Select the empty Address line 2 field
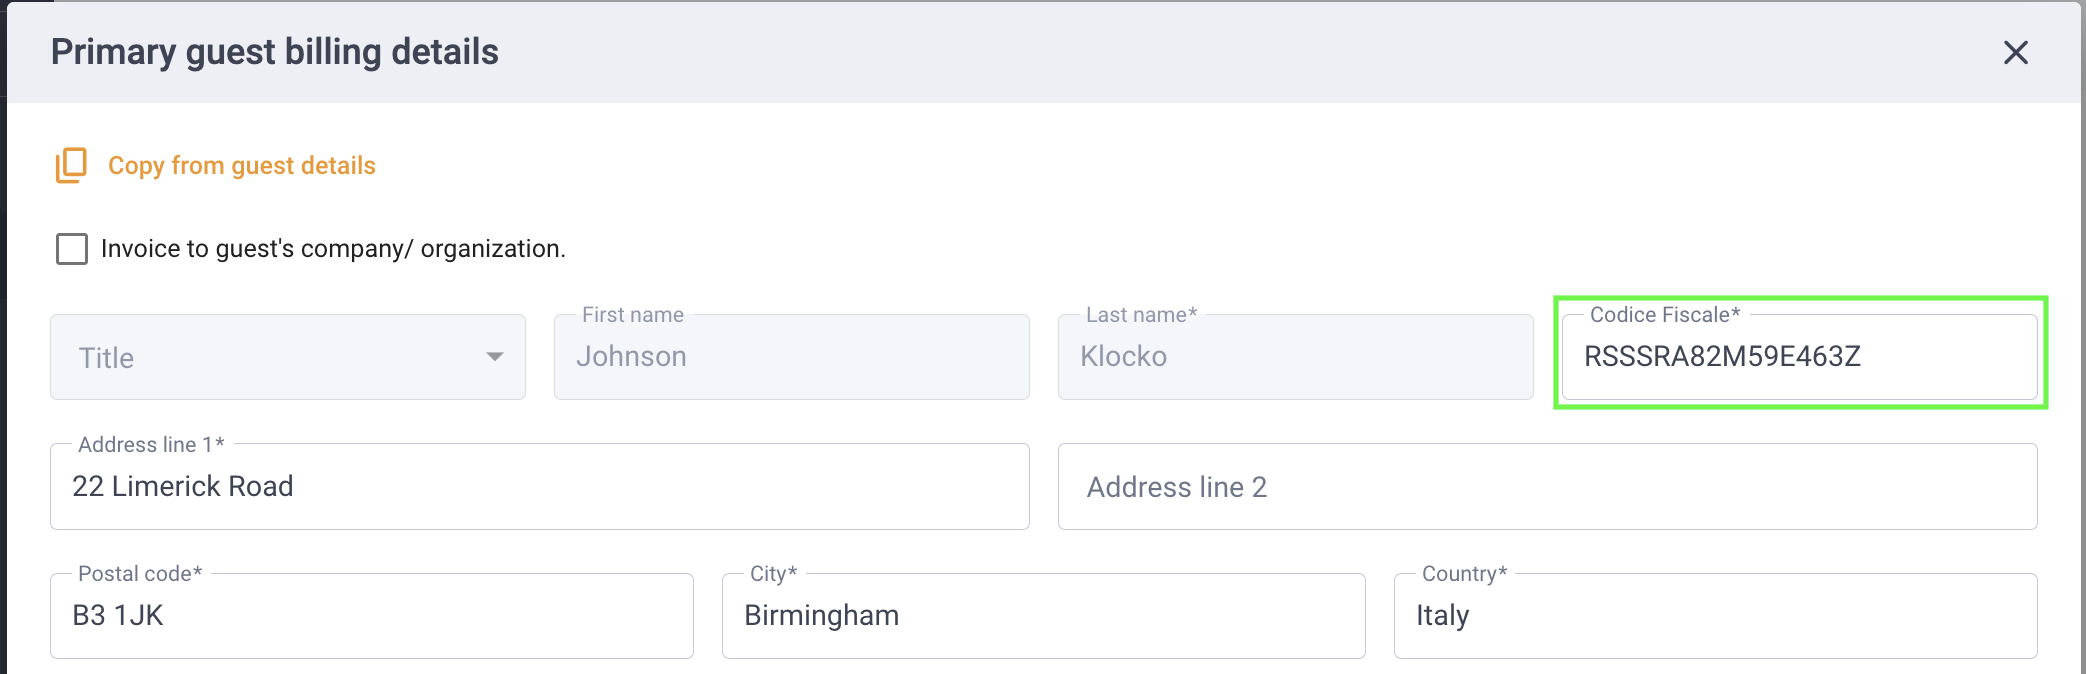The image size is (2086, 674). click(1548, 487)
